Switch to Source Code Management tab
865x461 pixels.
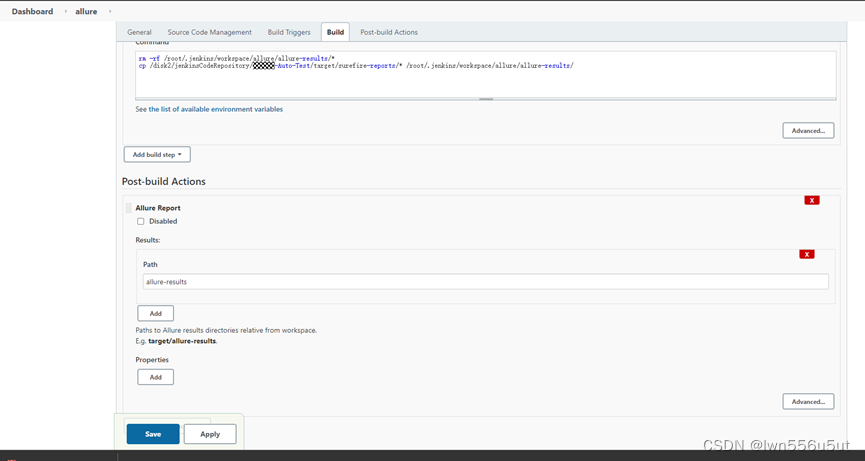(x=210, y=32)
